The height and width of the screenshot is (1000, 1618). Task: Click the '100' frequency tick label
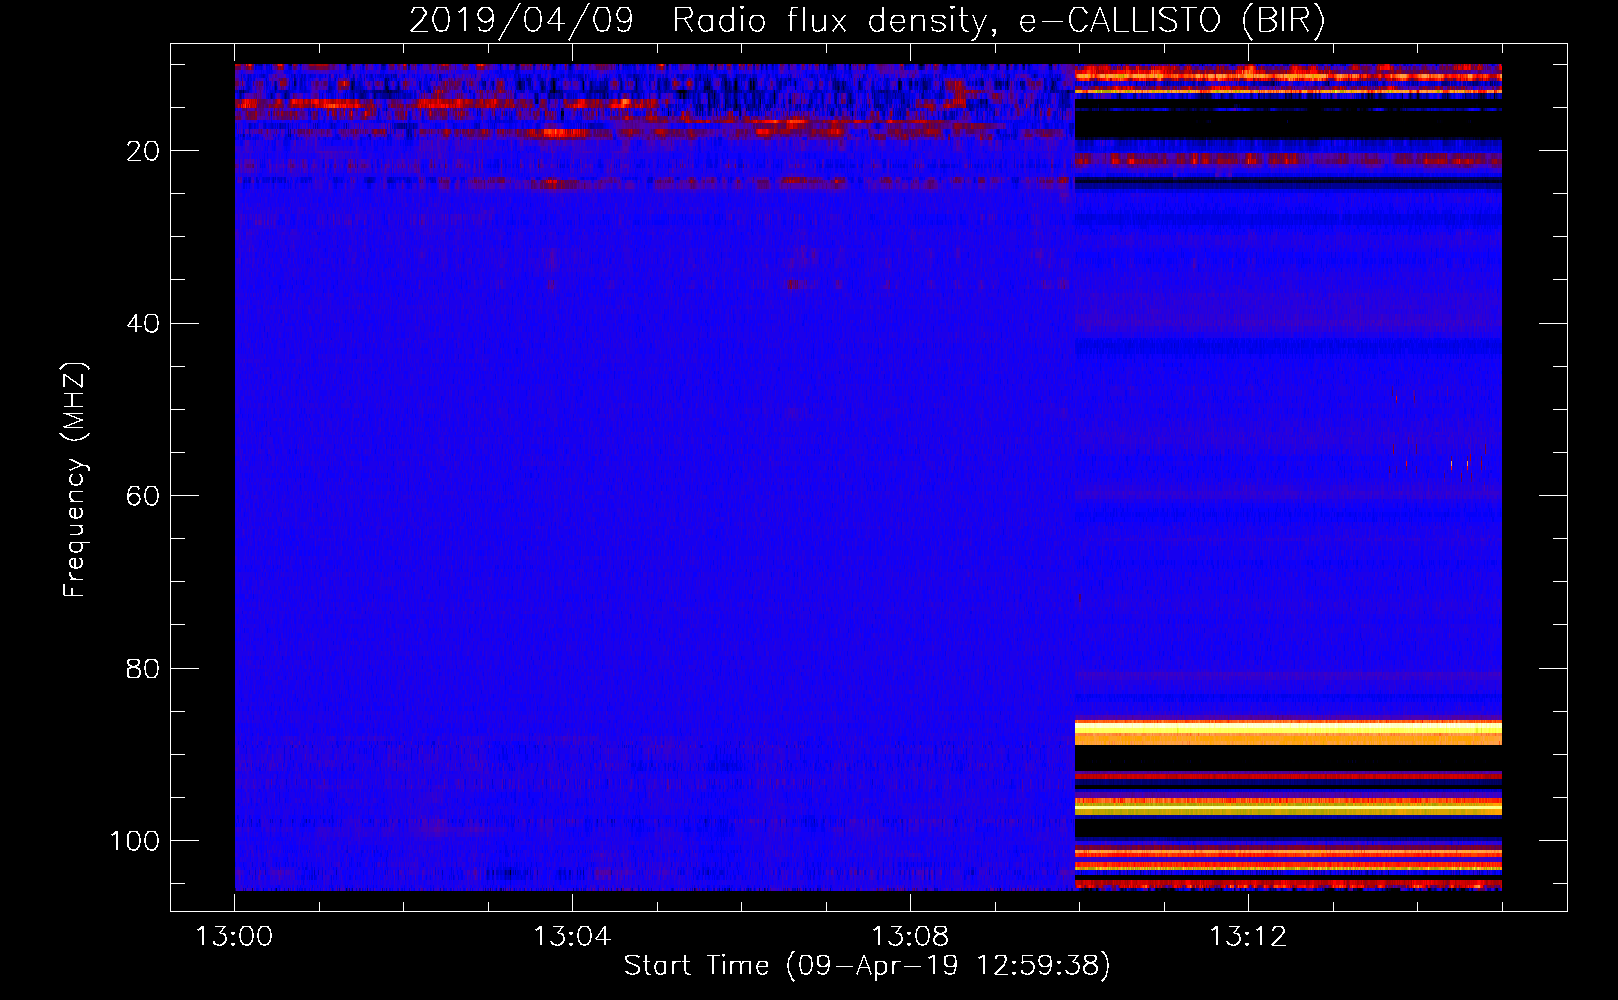click(x=135, y=841)
